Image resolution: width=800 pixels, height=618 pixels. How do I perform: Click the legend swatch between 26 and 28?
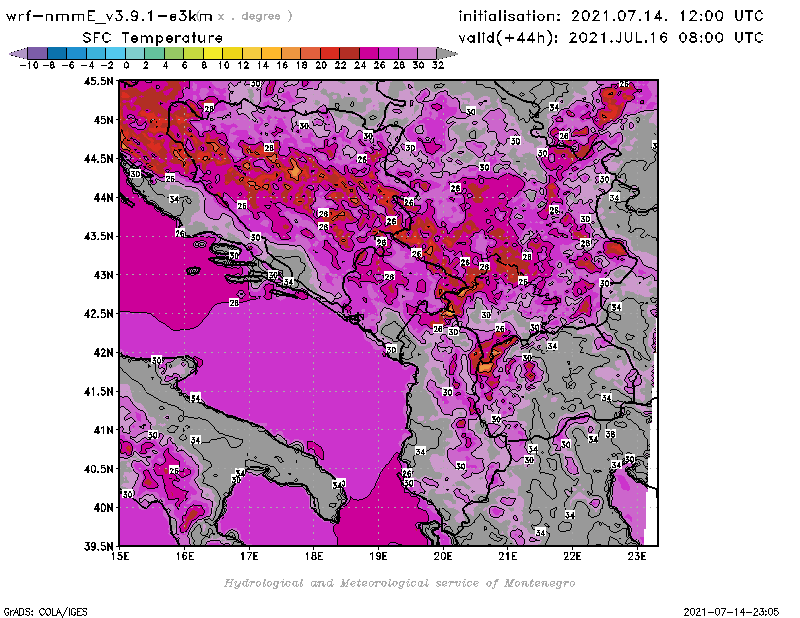coord(388,53)
